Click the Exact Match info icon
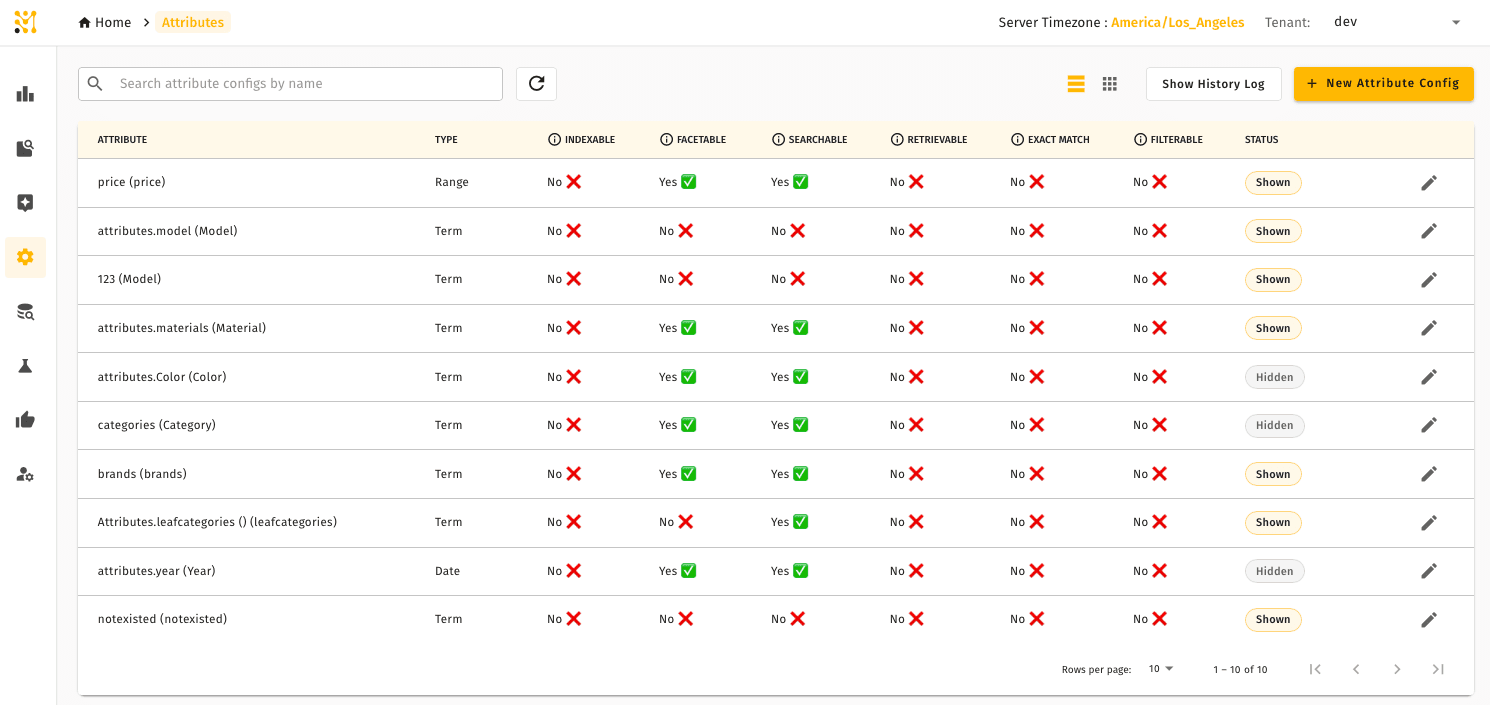Viewport: 1490px width, 705px height. click(1017, 140)
